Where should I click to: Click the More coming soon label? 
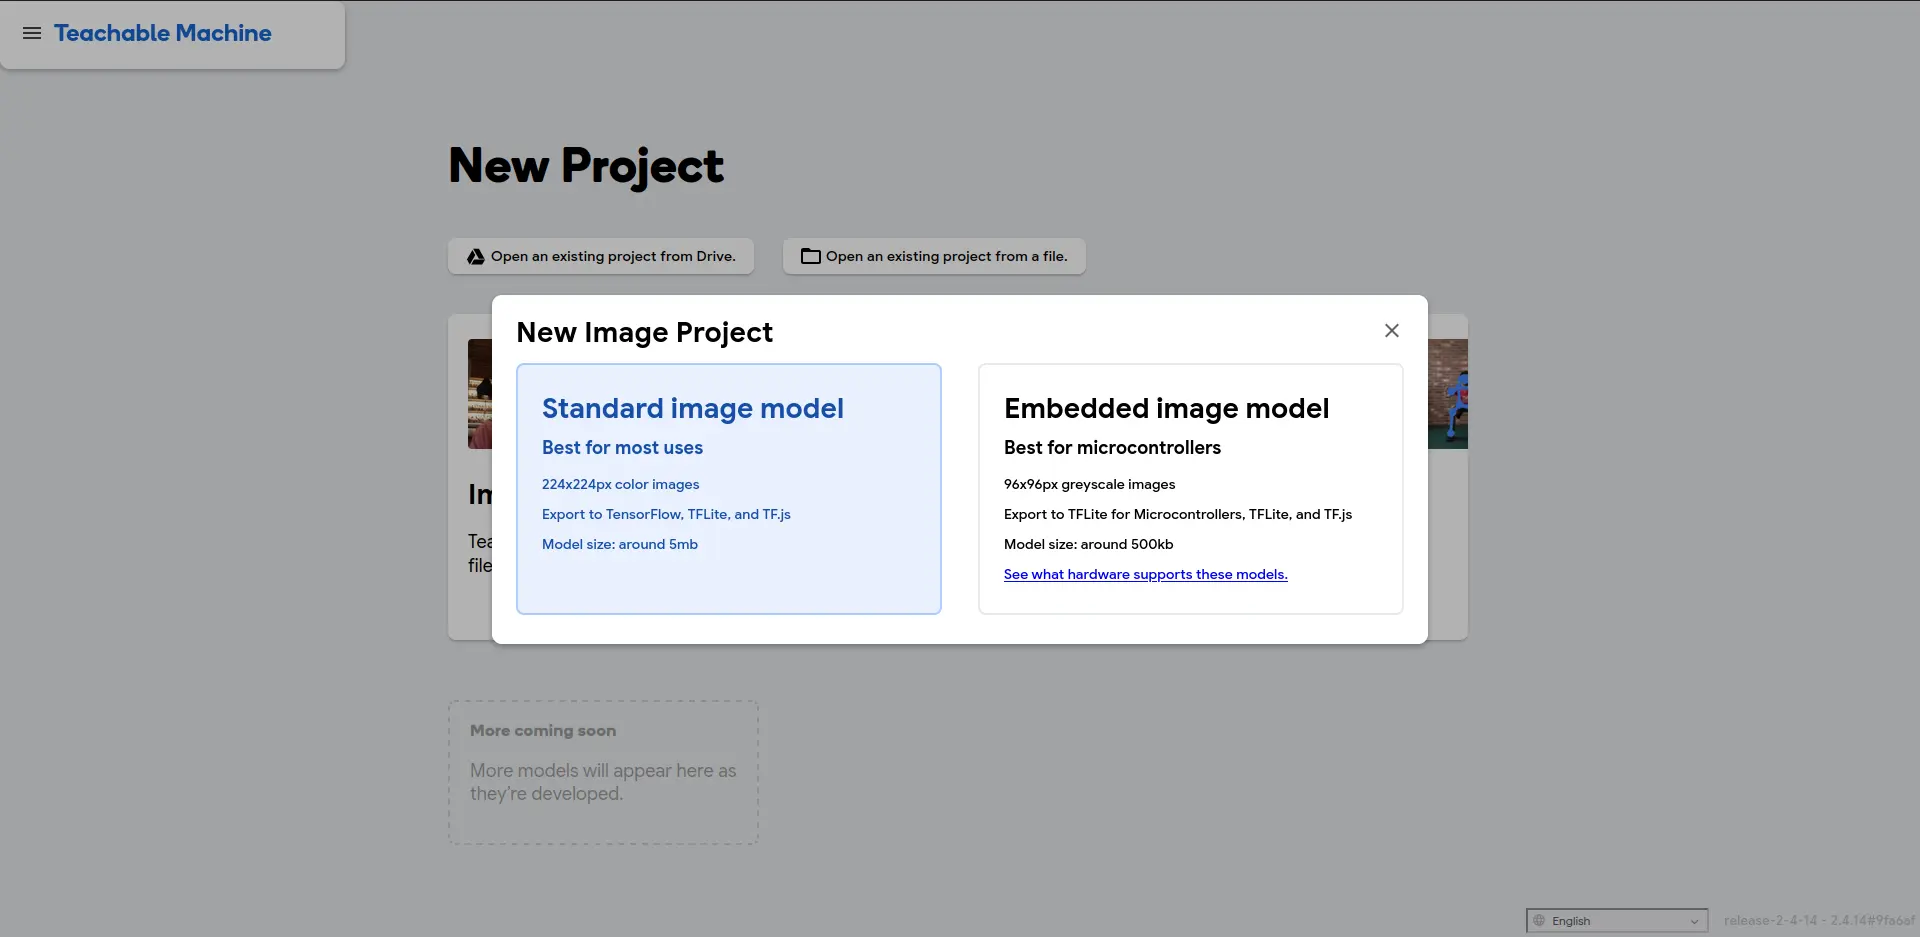point(543,731)
